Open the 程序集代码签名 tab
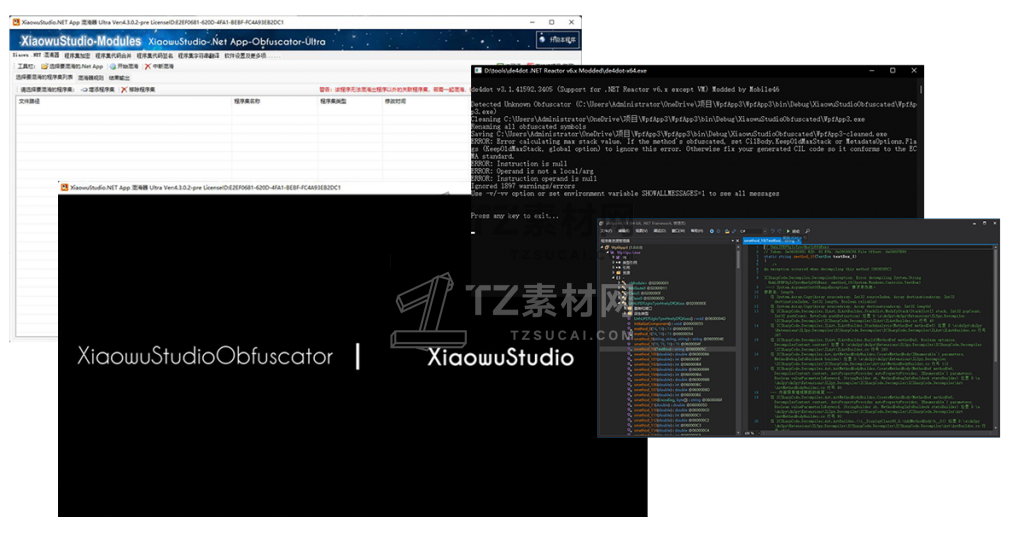 (x=155, y=56)
